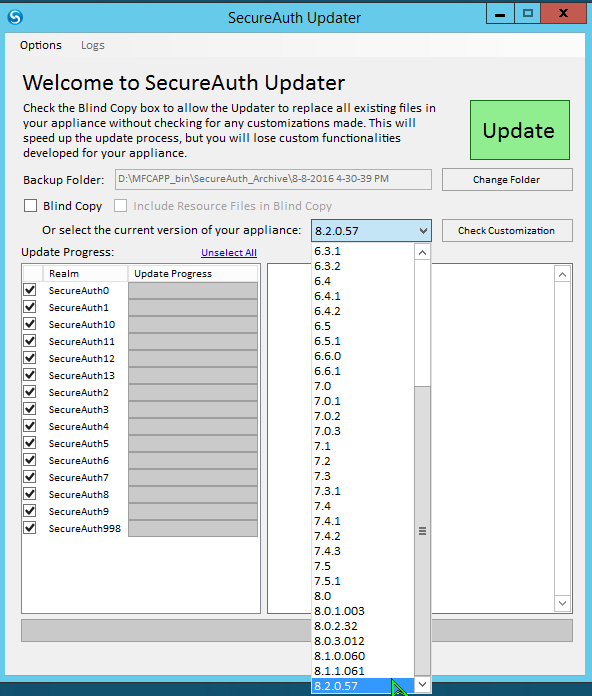Click the version list scrollbar thumb

click(x=422, y=531)
